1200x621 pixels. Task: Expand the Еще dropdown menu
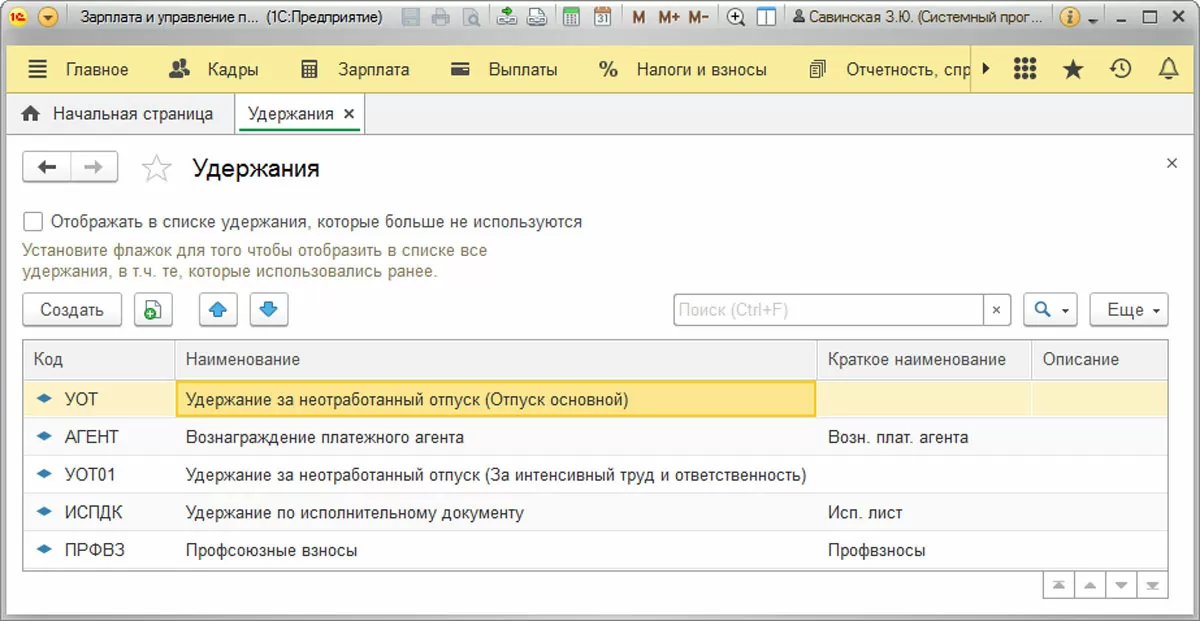click(1129, 310)
